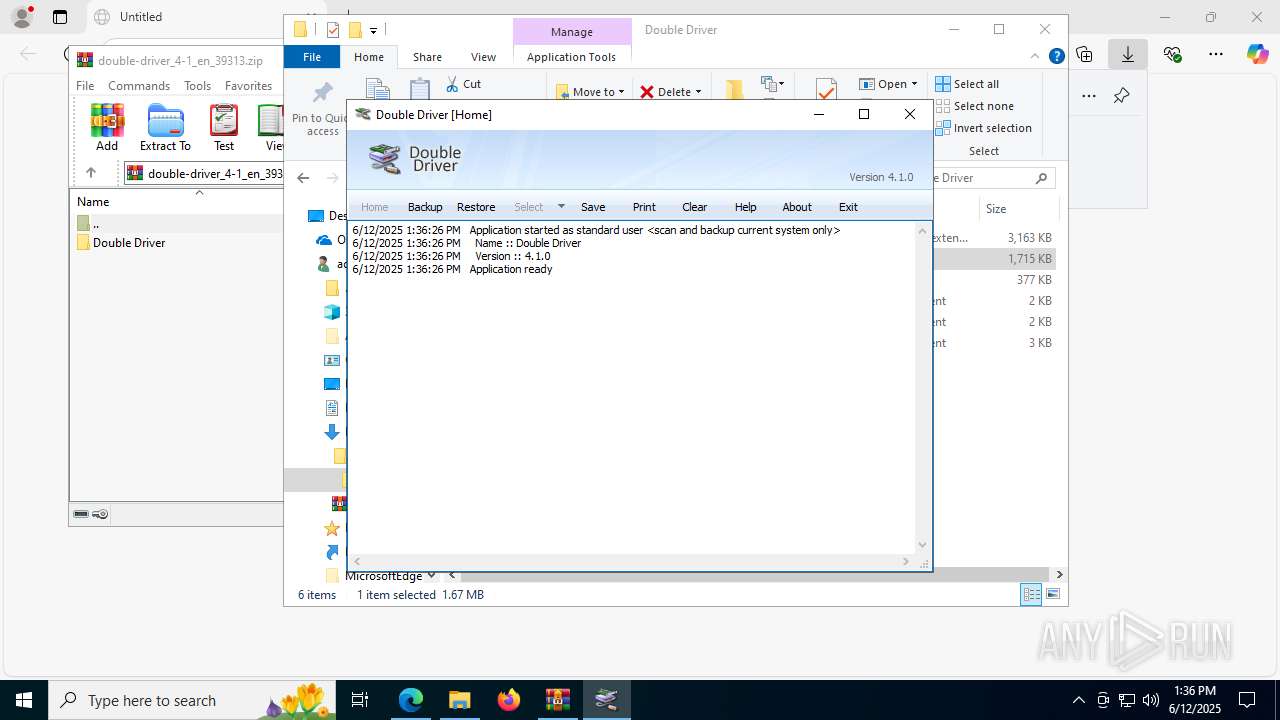Click the Extract To icon in WinRAR
Screen dimensions: 1280x720
point(165,128)
